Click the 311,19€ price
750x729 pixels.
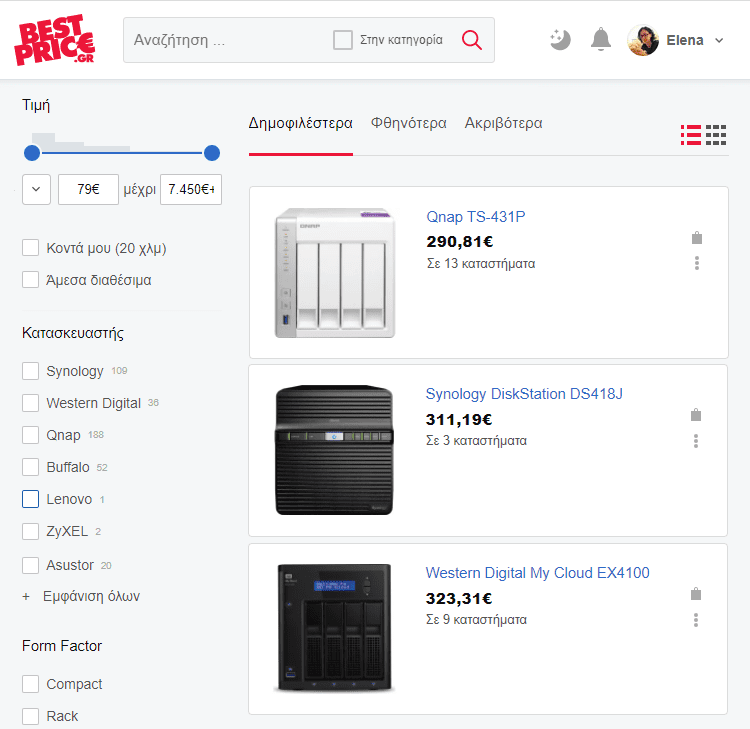[459, 420]
